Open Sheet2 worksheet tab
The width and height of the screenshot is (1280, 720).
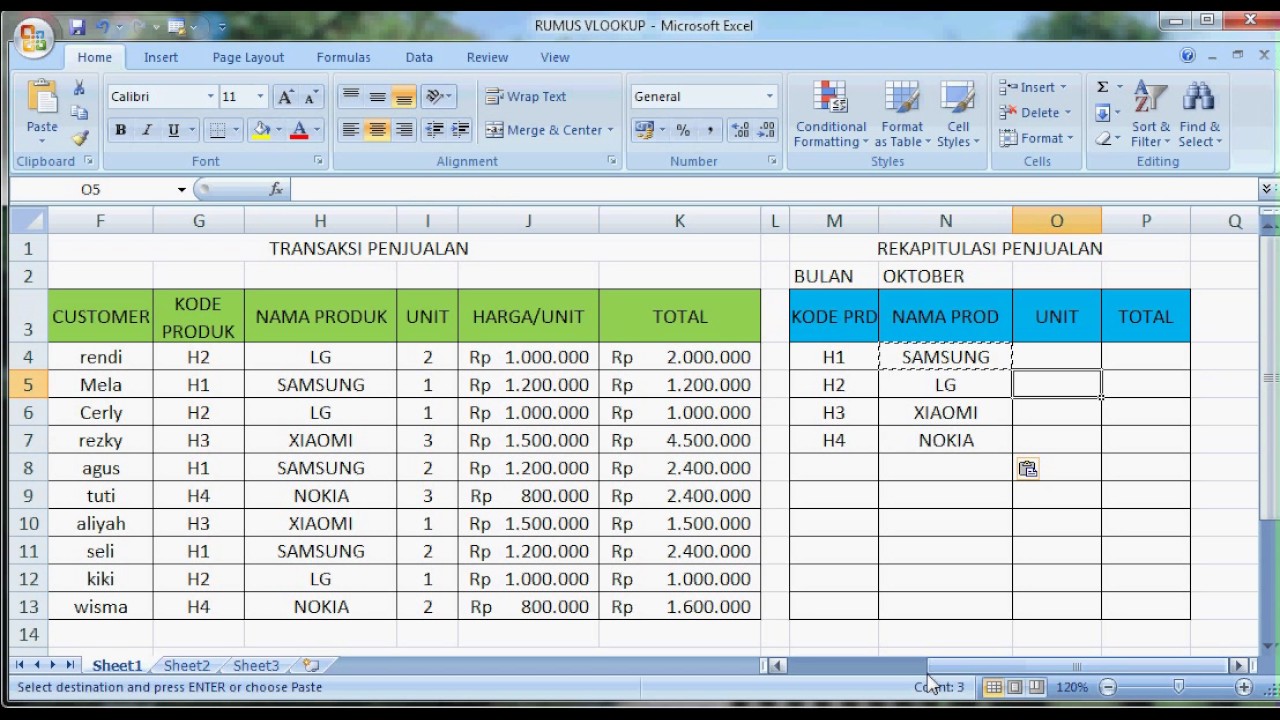(187, 665)
